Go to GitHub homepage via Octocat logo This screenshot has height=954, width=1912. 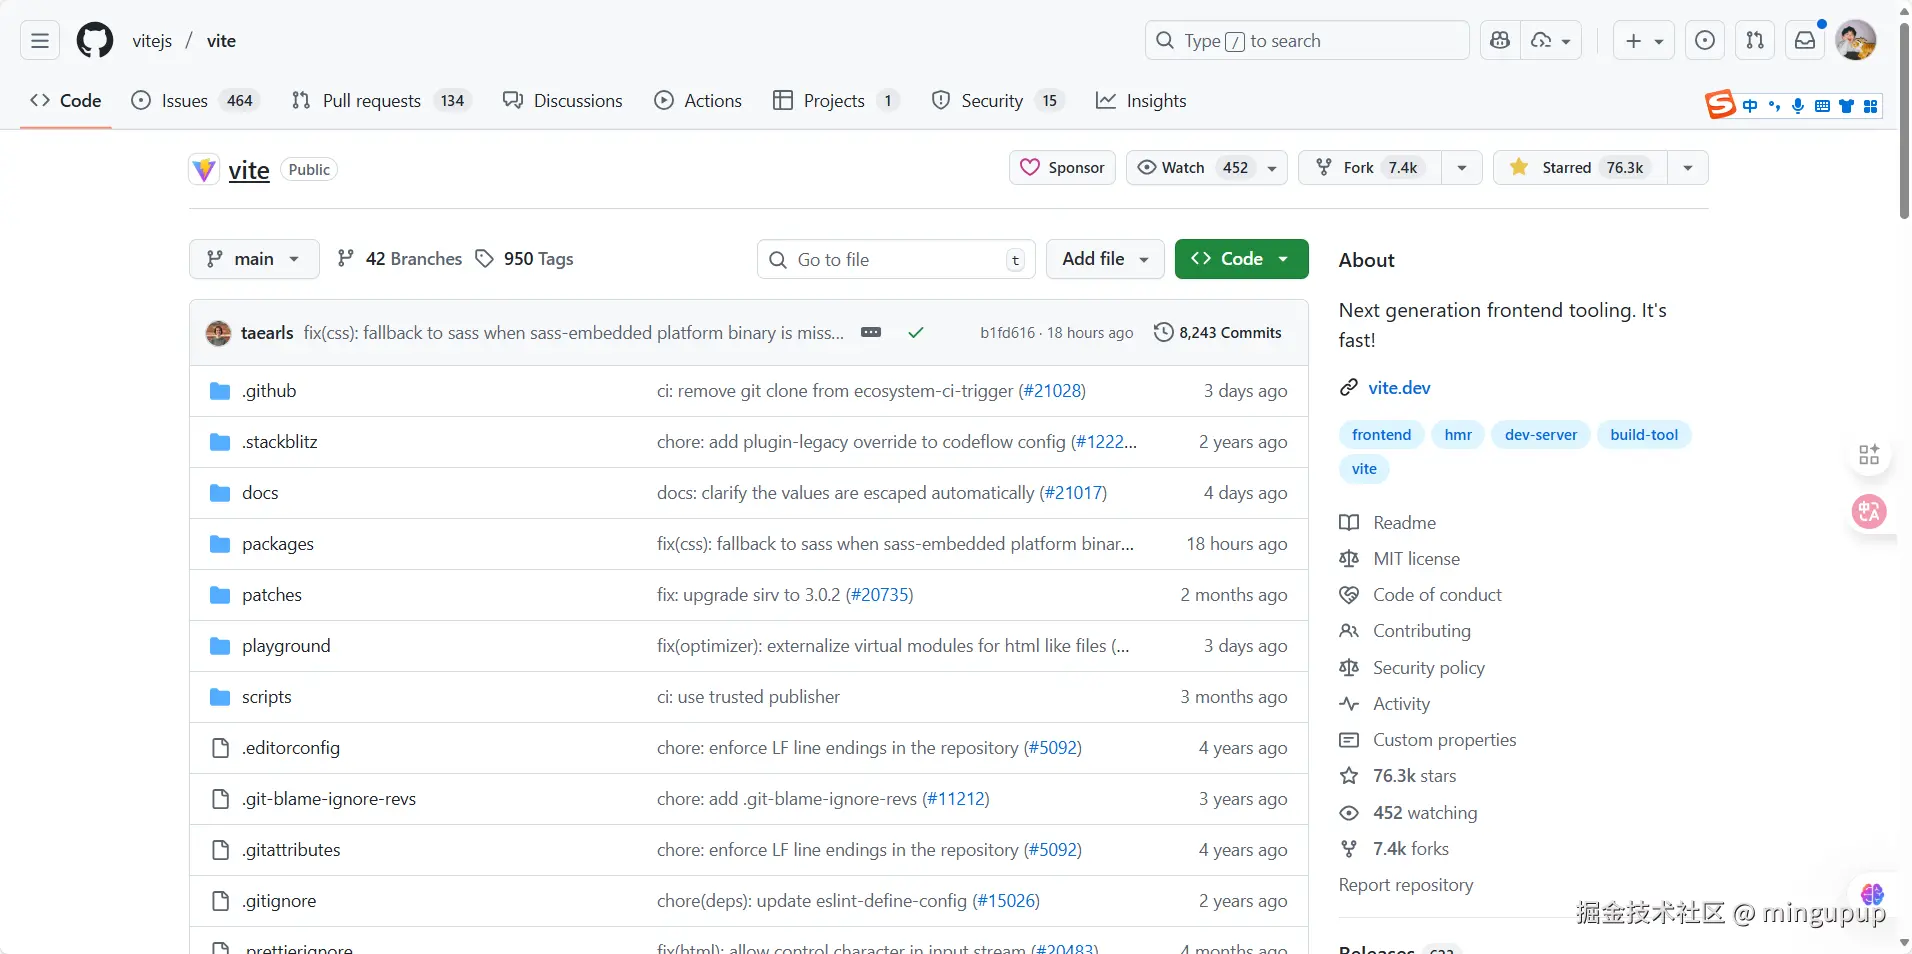click(x=95, y=41)
